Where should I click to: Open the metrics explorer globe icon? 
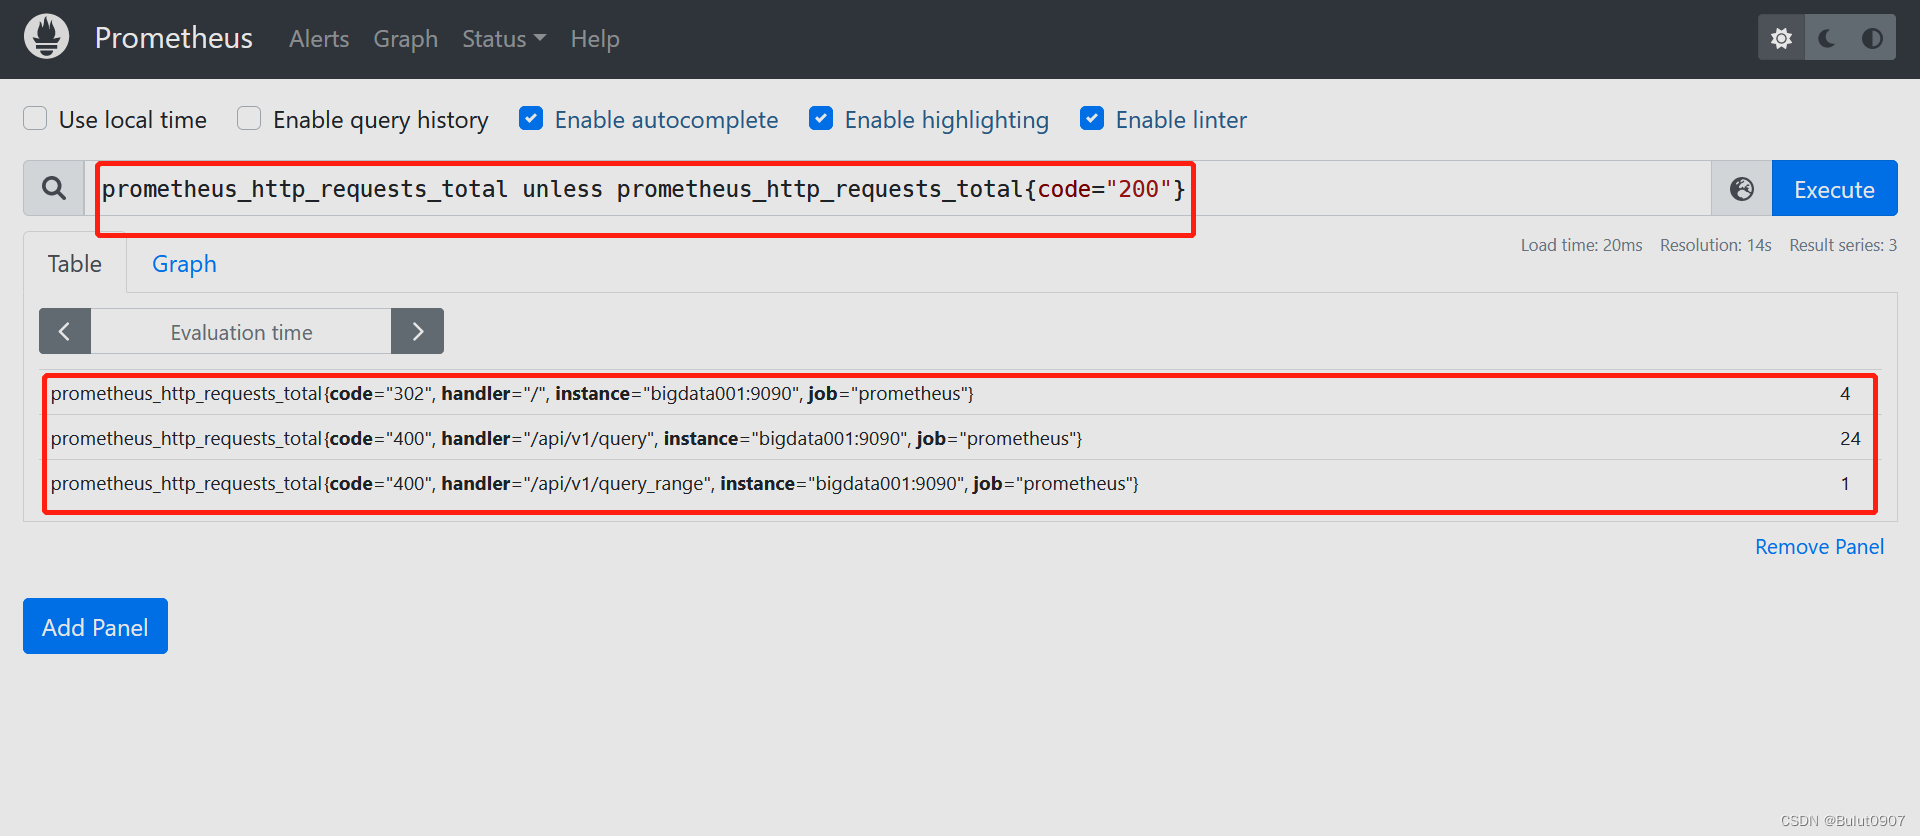pyautogui.click(x=1741, y=188)
